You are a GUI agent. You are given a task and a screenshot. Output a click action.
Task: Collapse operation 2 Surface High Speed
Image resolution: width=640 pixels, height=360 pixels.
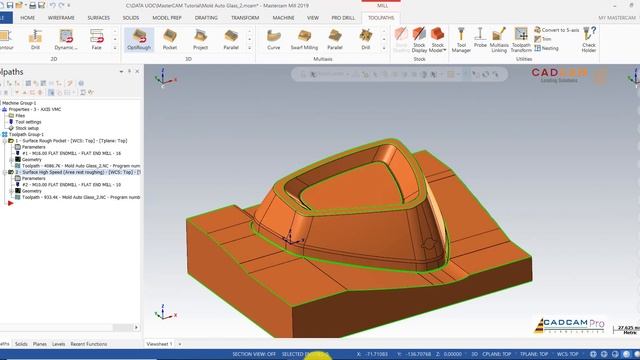tap(4, 172)
